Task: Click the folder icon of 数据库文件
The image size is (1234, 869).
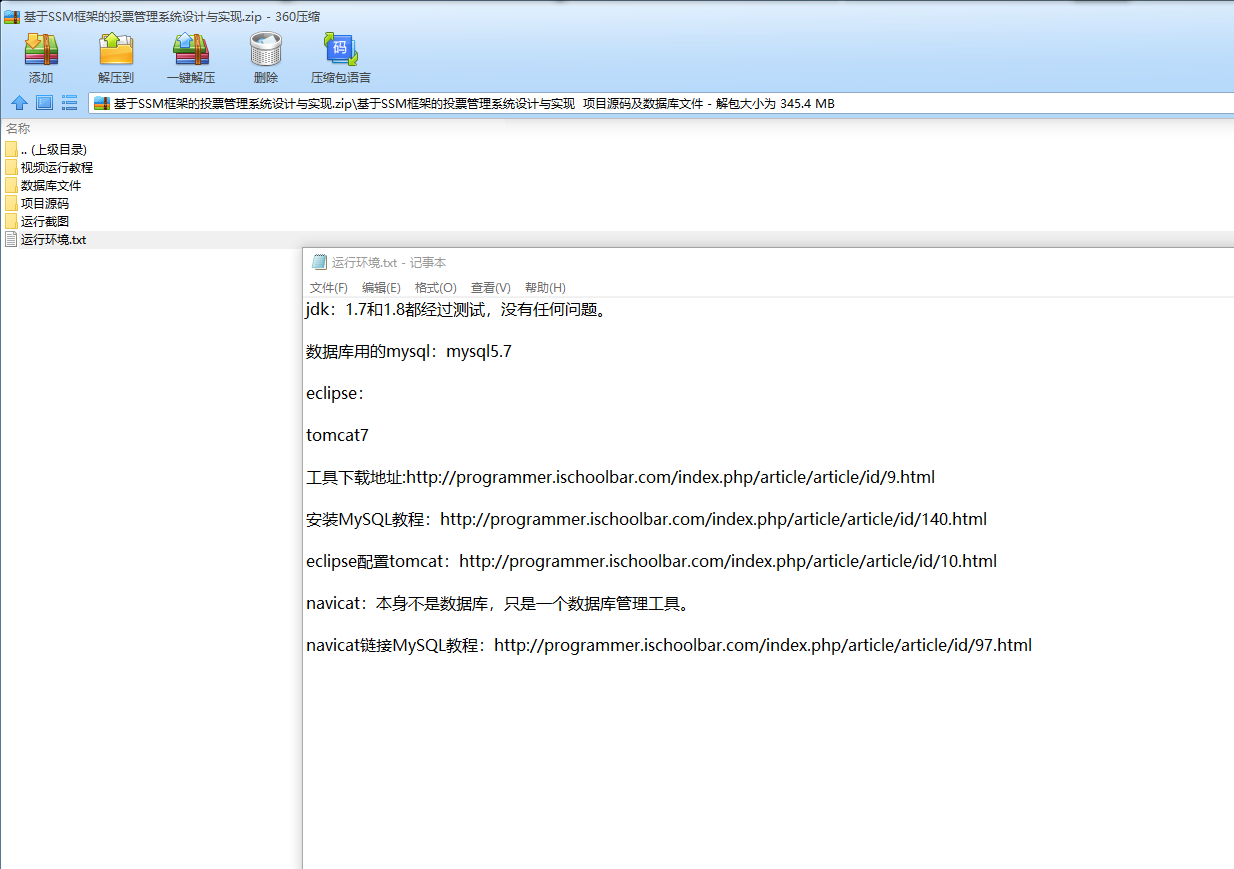Action: 11,185
